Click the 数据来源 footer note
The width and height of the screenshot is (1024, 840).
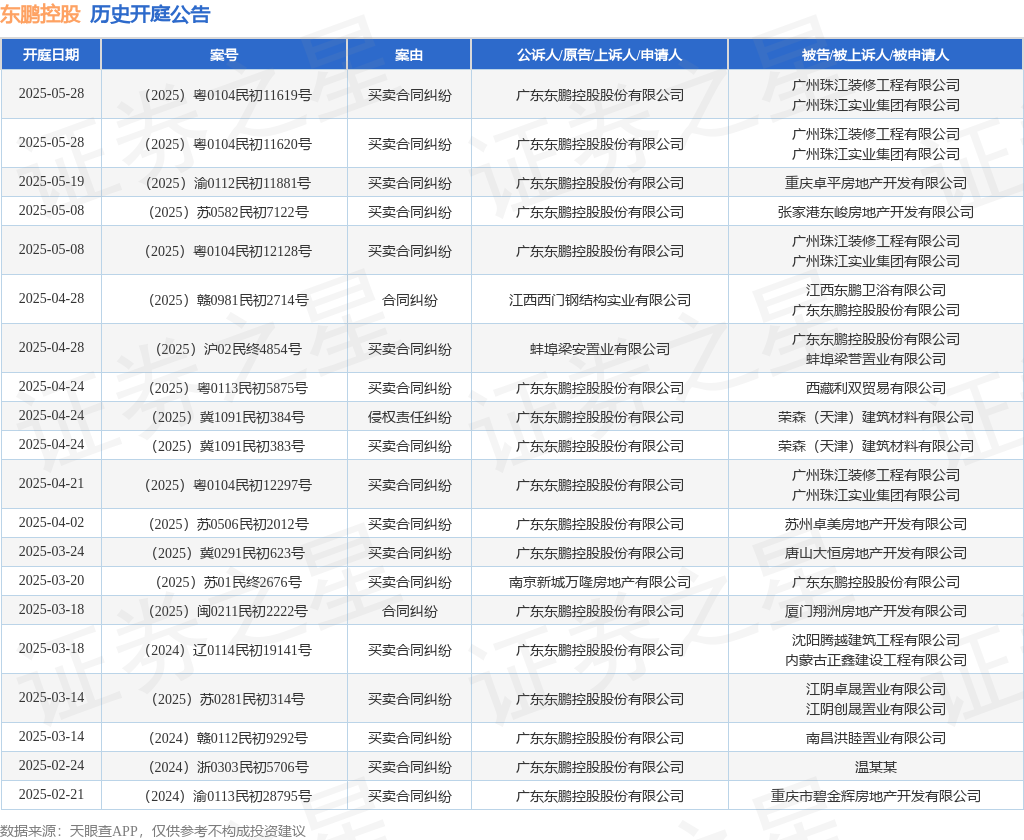[153, 831]
